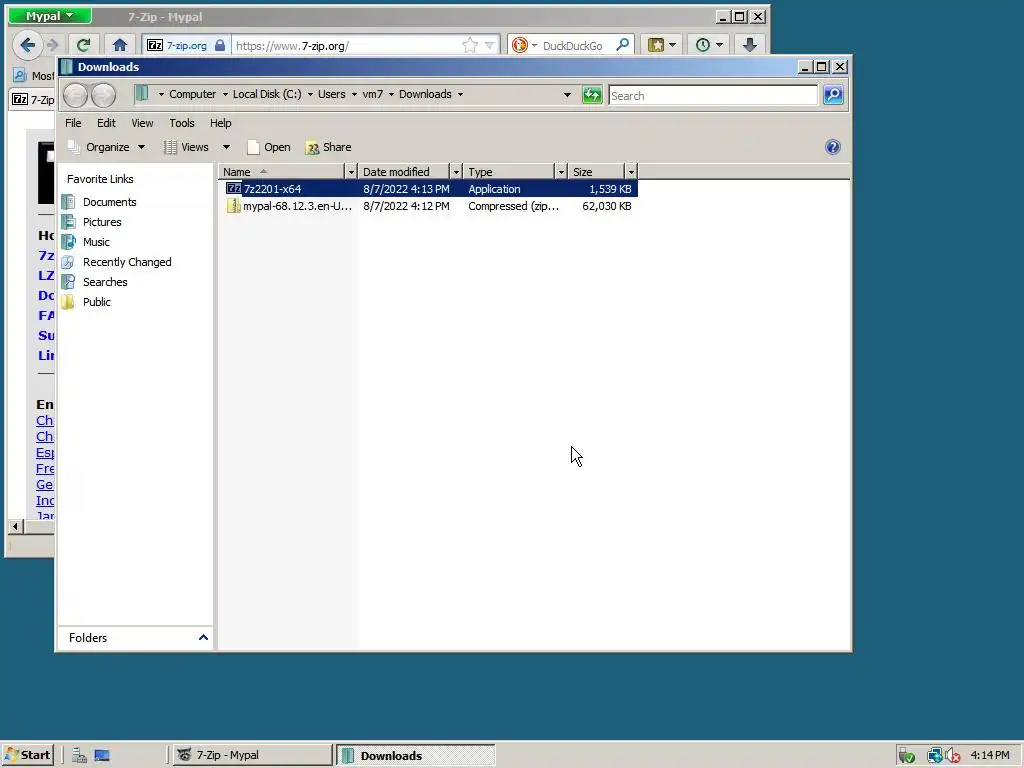Click vm7 in the breadcrumb path

[x=372, y=94]
